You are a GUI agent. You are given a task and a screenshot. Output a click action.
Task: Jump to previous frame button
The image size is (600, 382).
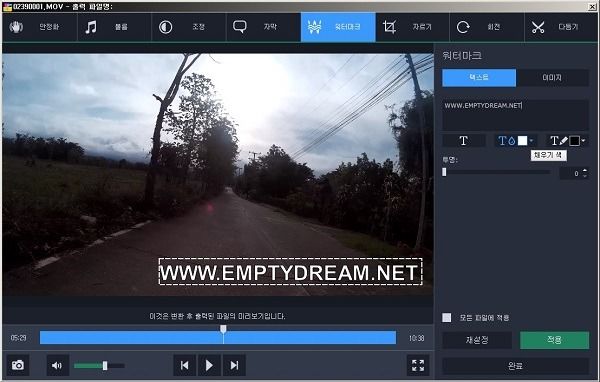[x=184, y=366]
